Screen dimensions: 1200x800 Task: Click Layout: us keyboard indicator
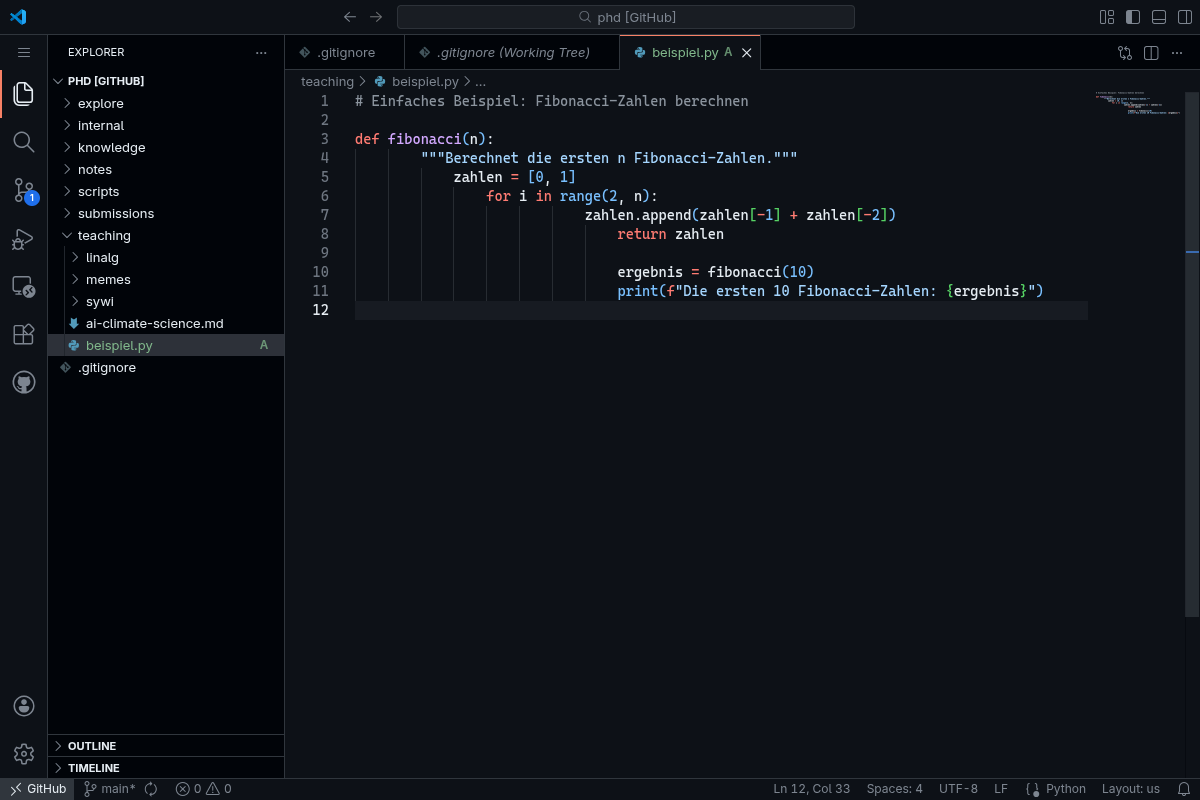tap(1131, 789)
